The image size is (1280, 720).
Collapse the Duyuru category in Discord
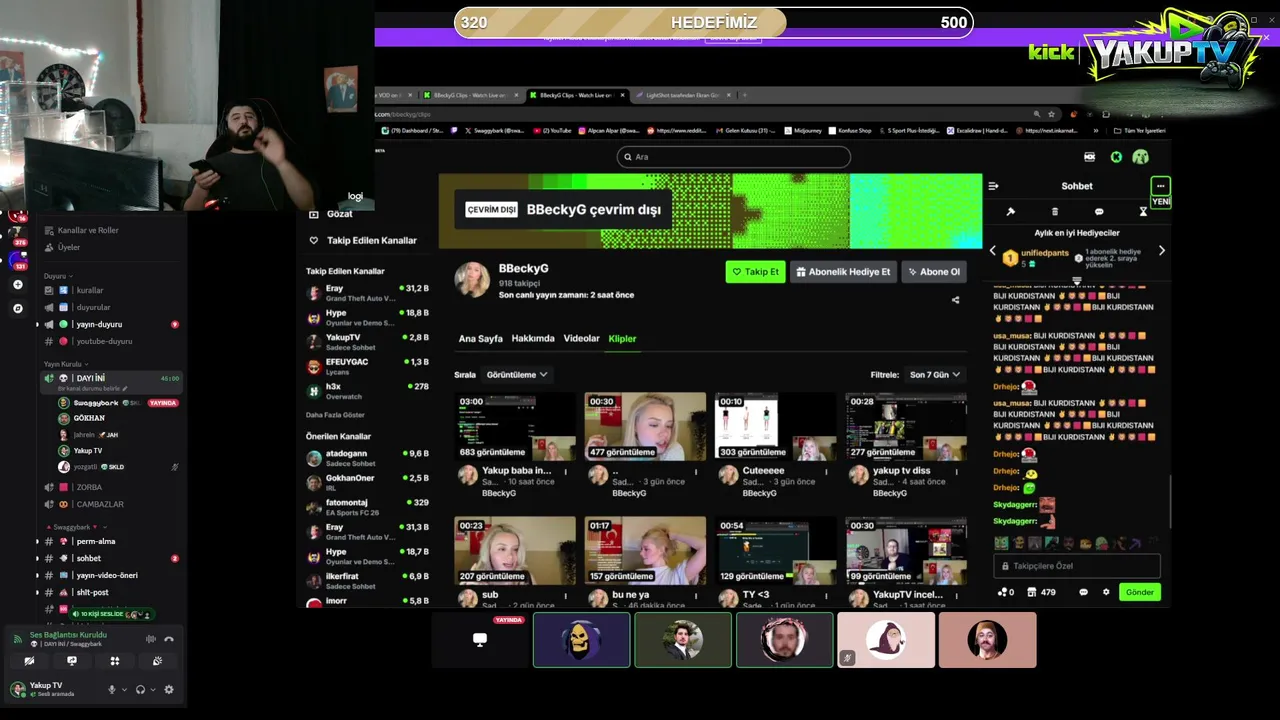point(56,276)
